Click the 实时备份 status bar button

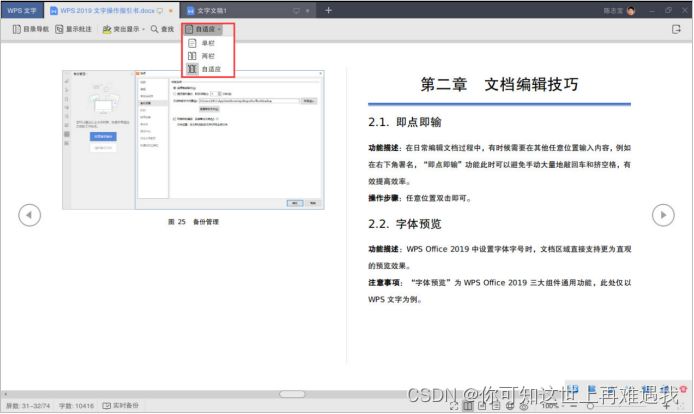[x=121, y=406]
